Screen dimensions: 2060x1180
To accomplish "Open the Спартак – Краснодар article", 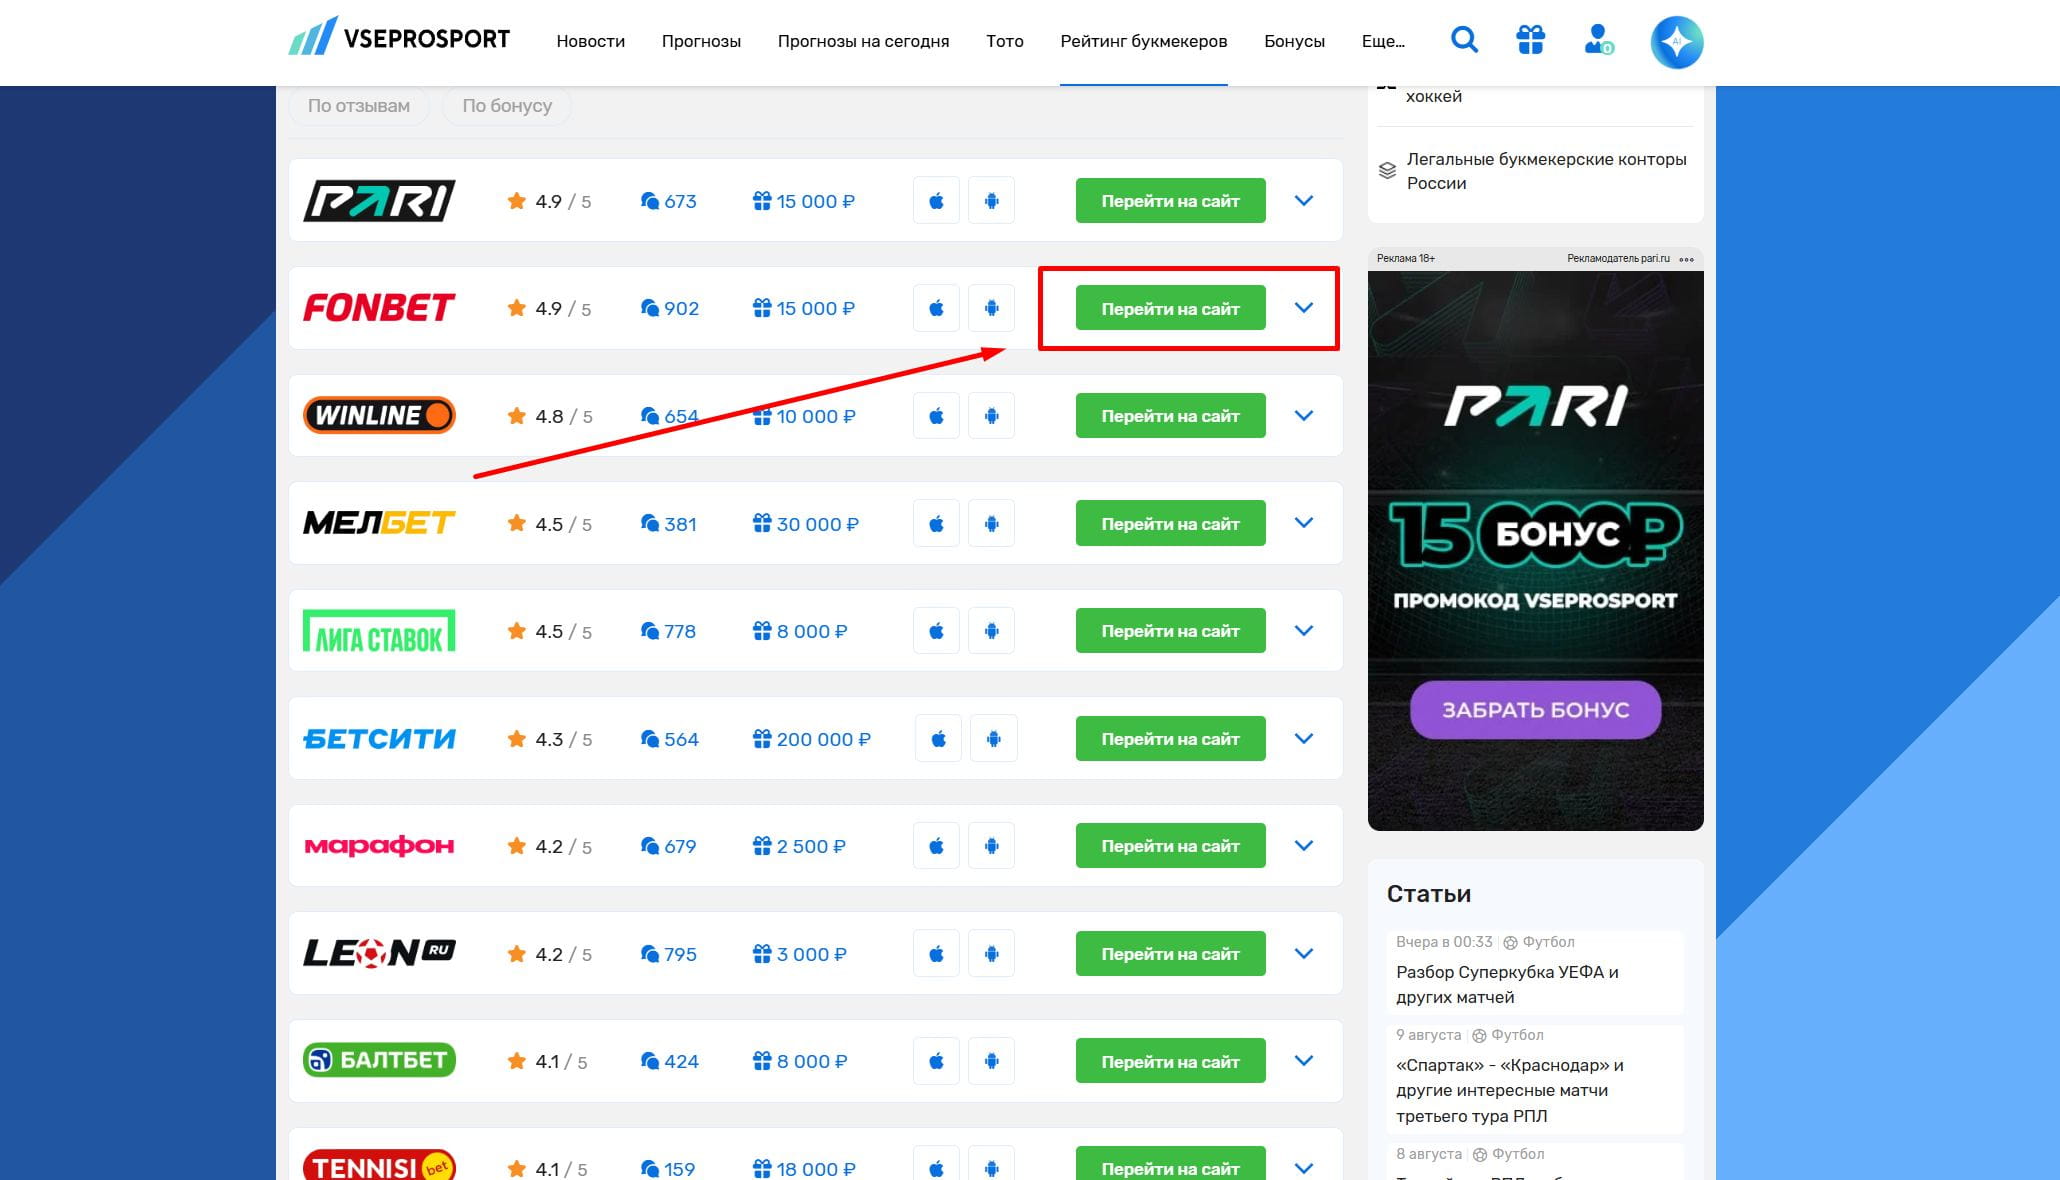I will 1509,1090.
